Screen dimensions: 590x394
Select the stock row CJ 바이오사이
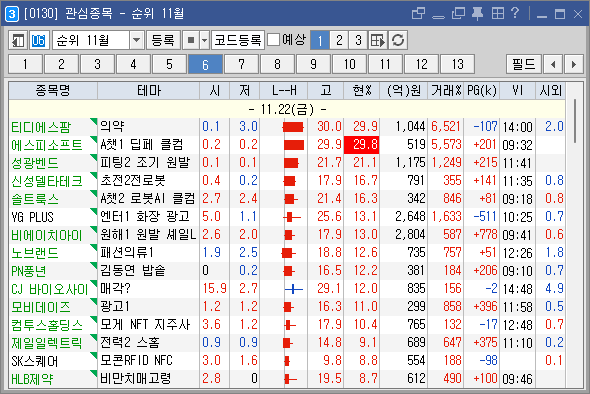(x=287, y=289)
